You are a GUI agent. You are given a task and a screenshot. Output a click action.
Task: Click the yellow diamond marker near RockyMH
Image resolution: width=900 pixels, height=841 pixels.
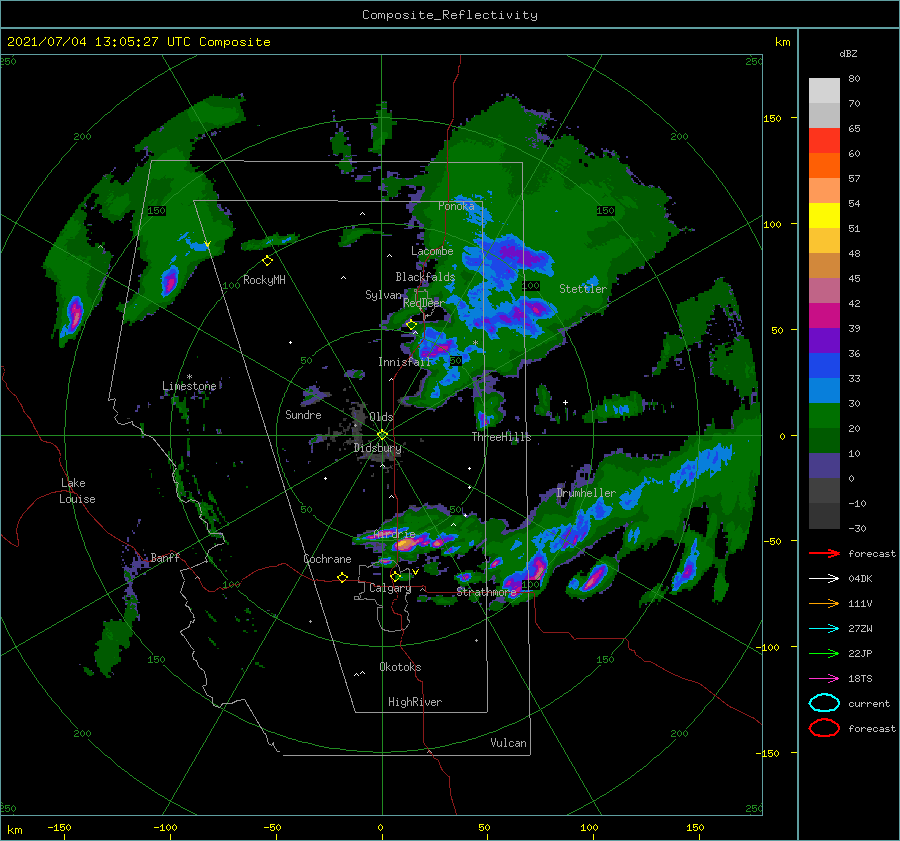point(267,261)
